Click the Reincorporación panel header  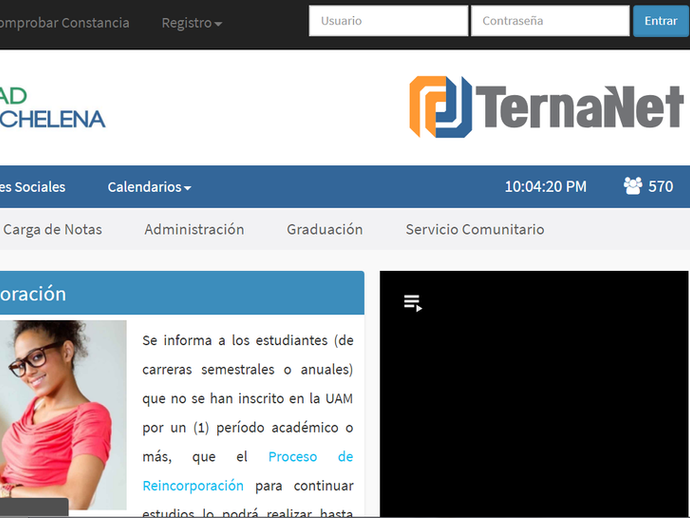click(182, 293)
